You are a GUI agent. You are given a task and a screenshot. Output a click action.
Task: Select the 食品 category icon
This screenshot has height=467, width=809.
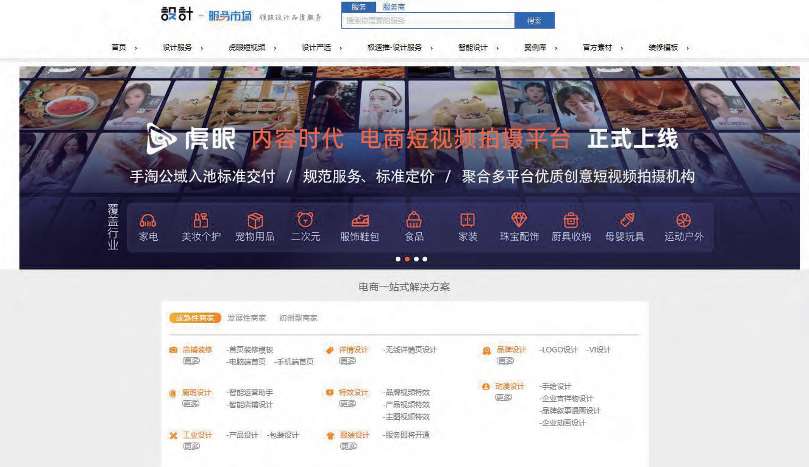coord(413,220)
